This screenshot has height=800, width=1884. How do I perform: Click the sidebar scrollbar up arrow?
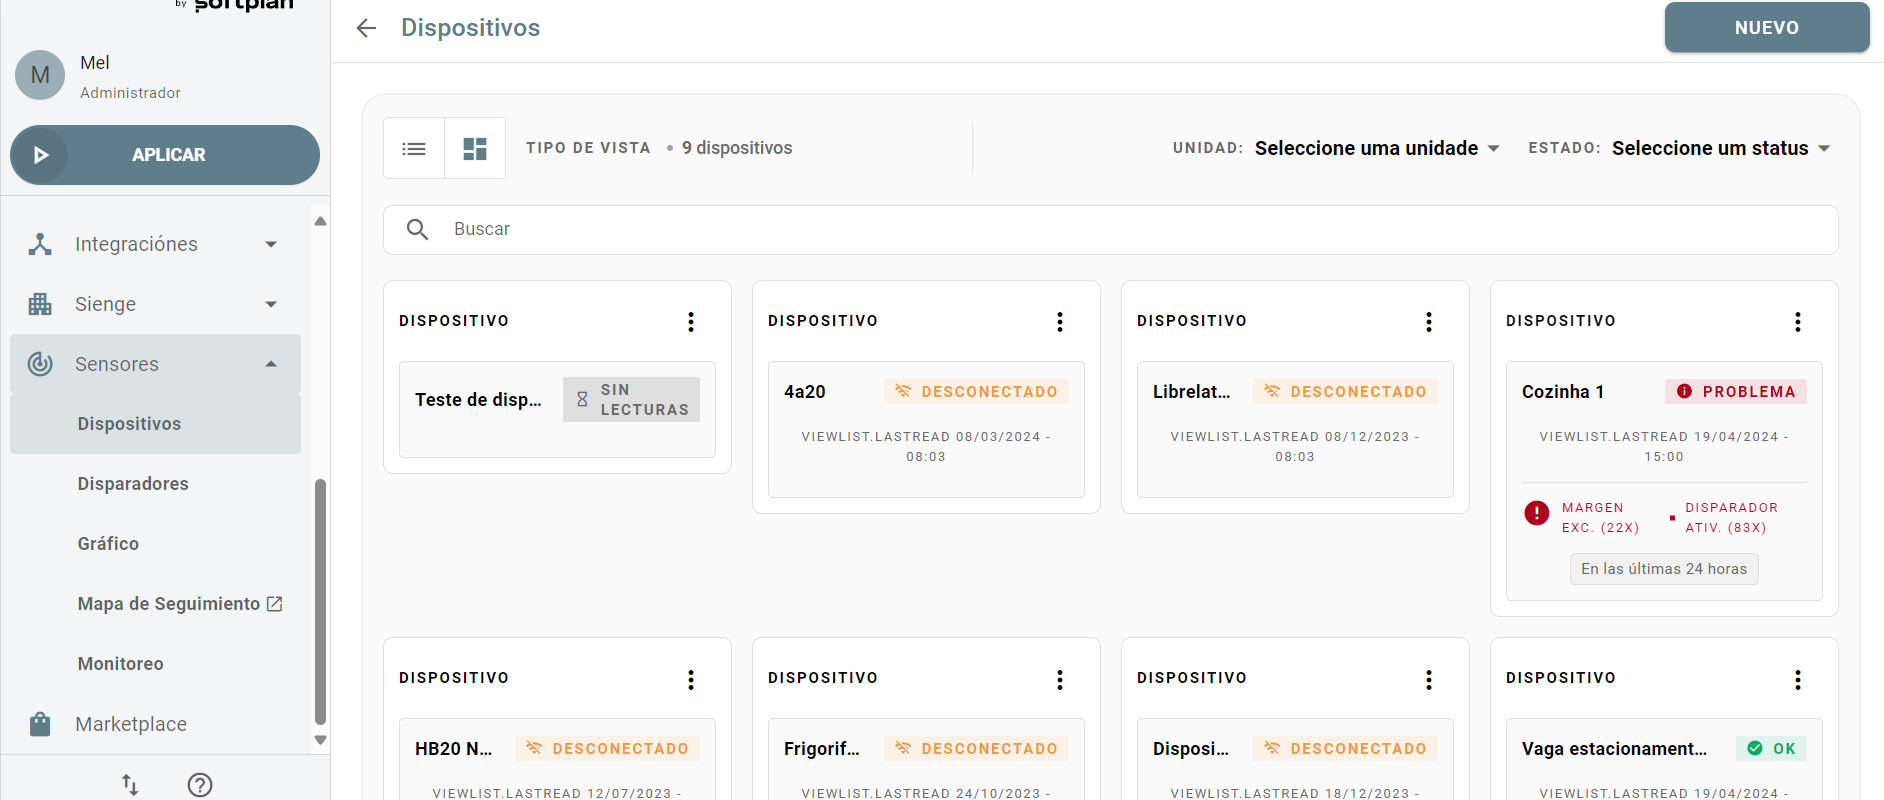coord(320,221)
